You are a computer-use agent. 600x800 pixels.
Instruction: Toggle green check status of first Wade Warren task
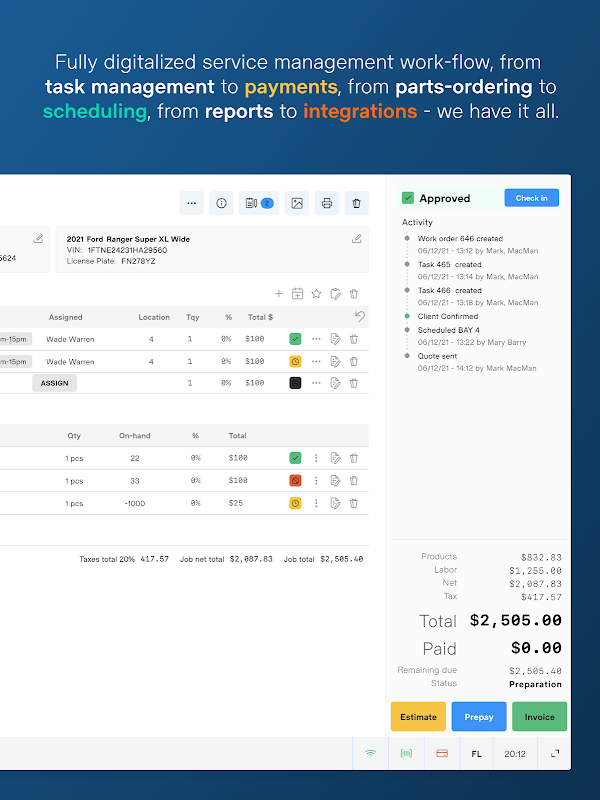point(295,339)
